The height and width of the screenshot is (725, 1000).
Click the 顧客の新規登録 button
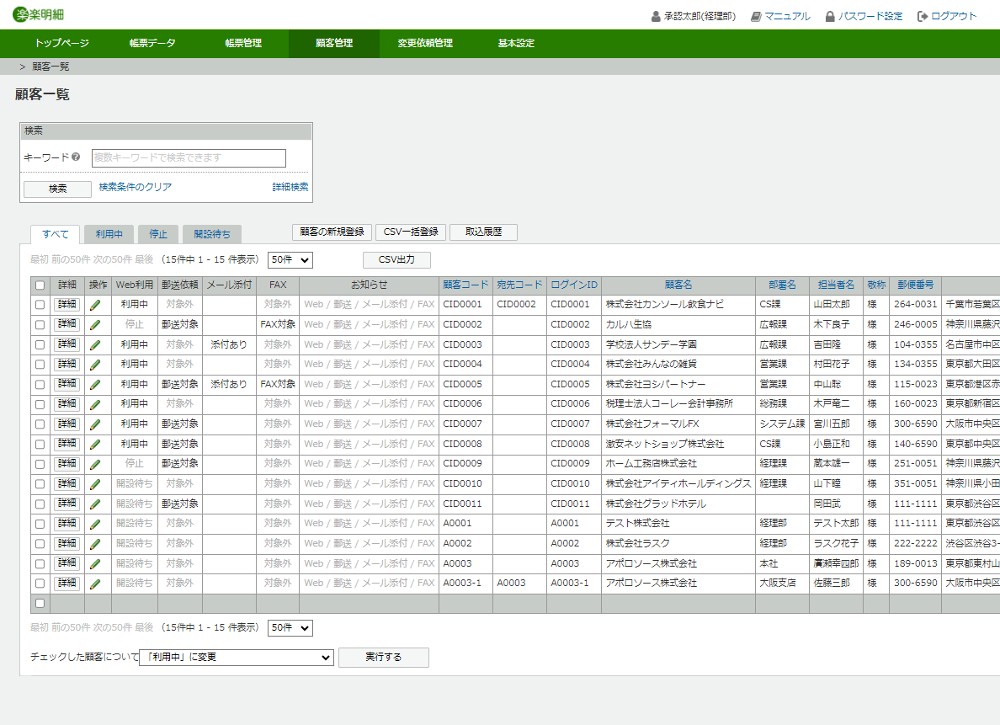point(332,232)
